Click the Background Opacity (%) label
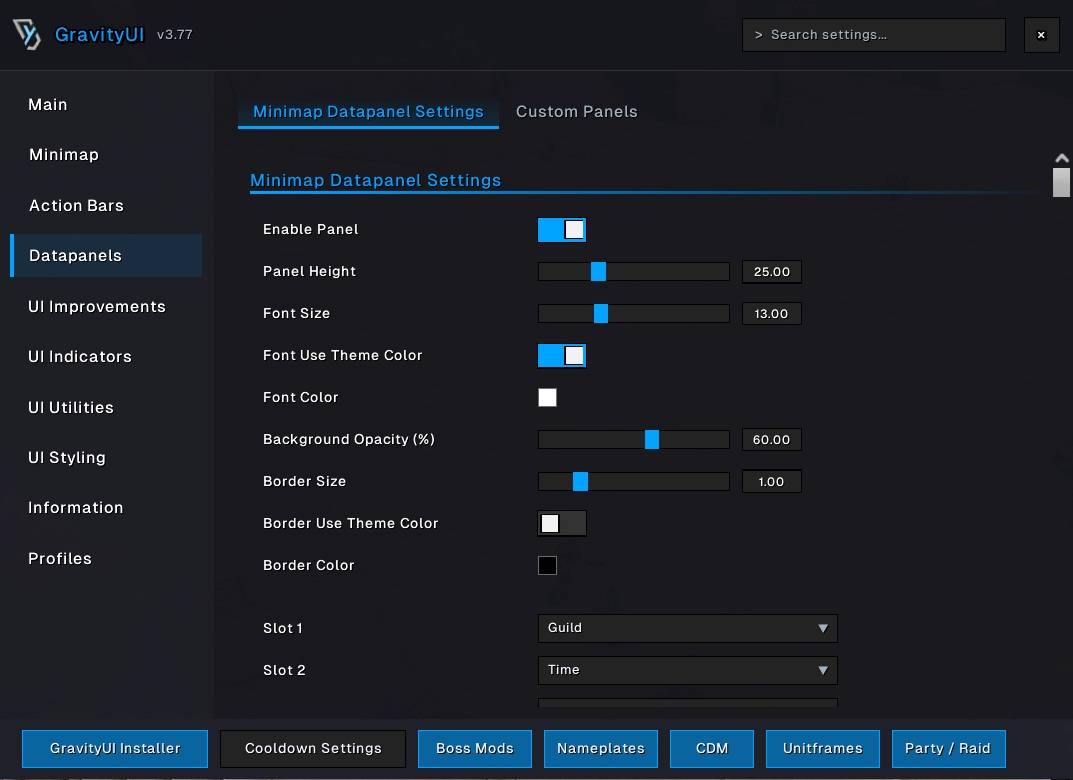This screenshot has height=780, width=1073. point(349,439)
